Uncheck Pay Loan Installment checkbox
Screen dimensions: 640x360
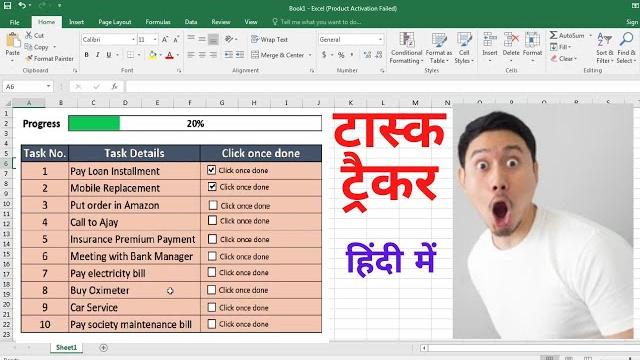coord(211,170)
